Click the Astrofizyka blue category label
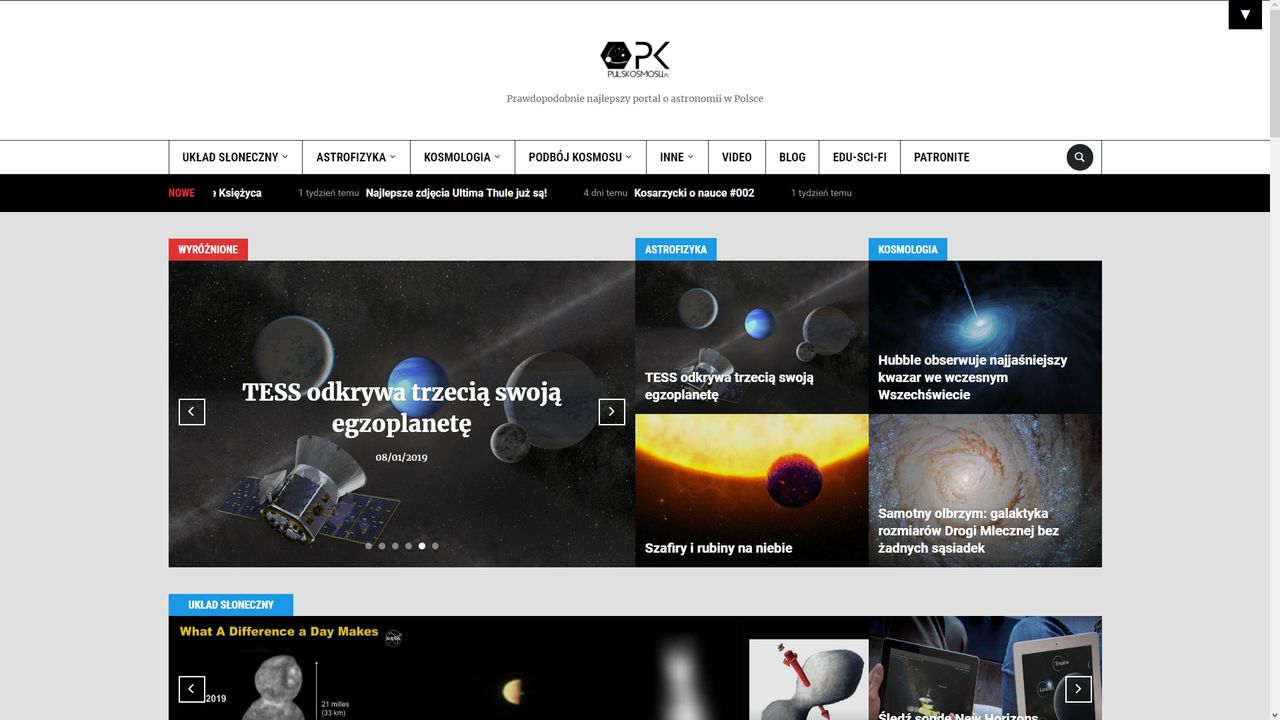 click(676, 250)
